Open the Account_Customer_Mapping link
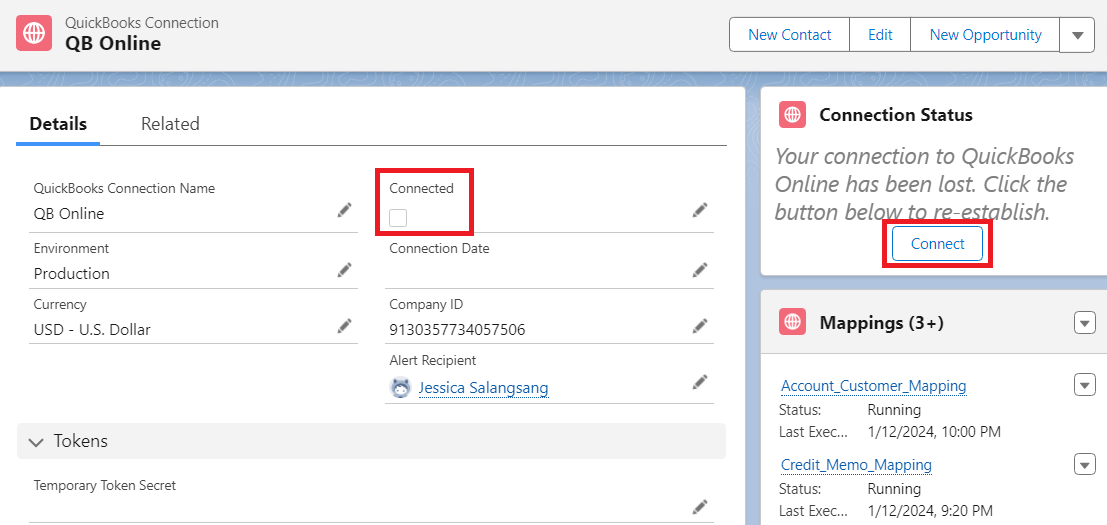Image resolution: width=1107 pixels, height=525 pixels. [x=873, y=386]
